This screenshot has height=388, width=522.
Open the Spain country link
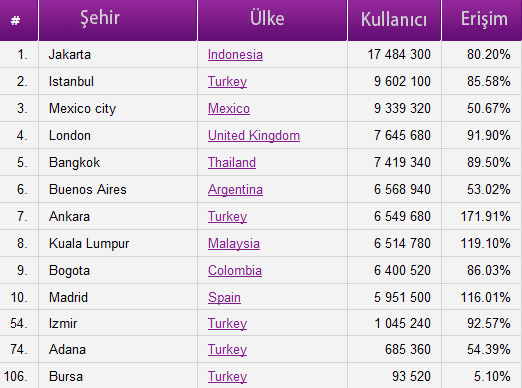pos(224,298)
